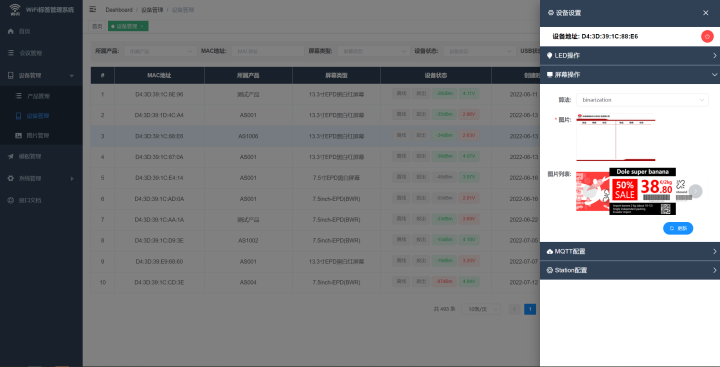720x367 pixels.
Task: Open 模板管理 in the sidebar
Action: (x=41, y=157)
